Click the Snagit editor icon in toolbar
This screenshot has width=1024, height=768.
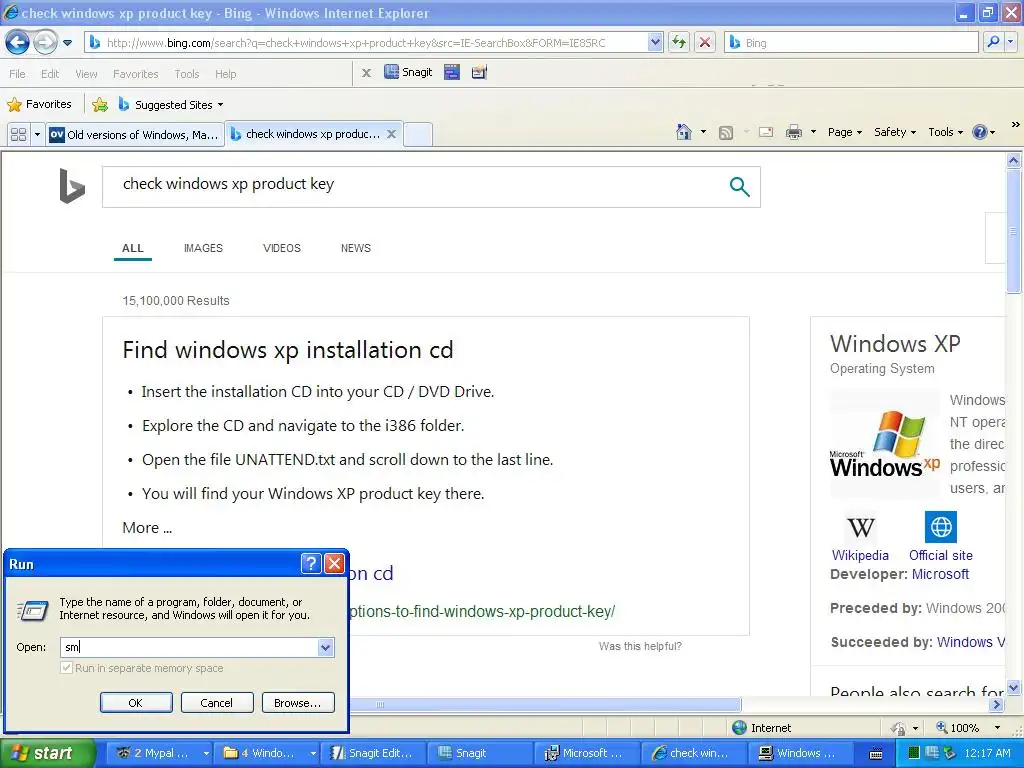coord(479,72)
